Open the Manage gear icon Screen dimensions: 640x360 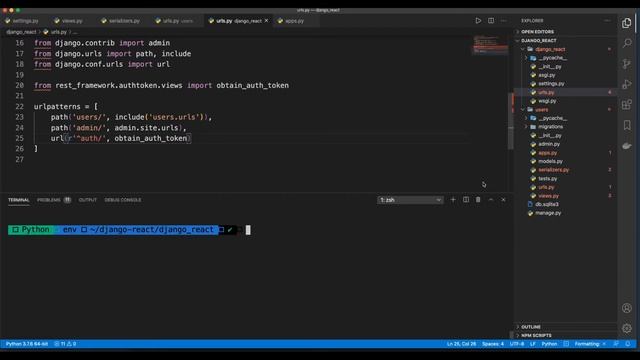pos(627,328)
